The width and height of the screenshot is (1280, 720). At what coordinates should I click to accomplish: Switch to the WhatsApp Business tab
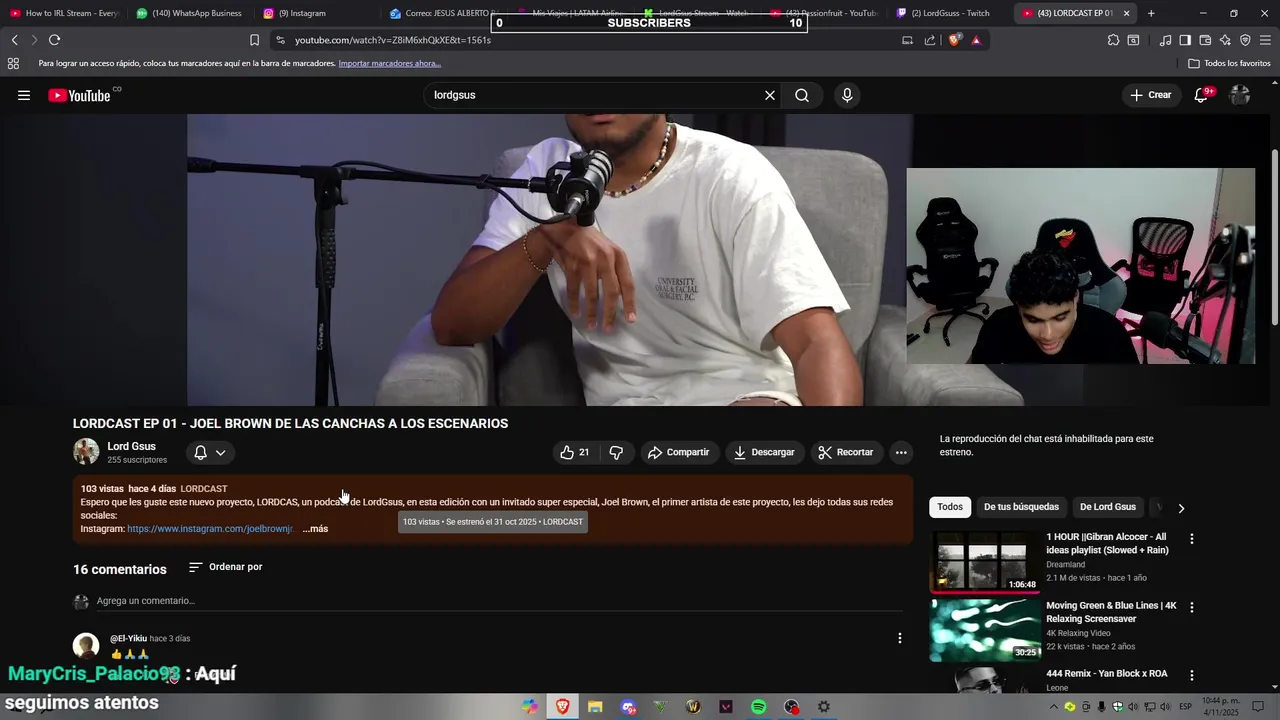click(x=188, y=13)
